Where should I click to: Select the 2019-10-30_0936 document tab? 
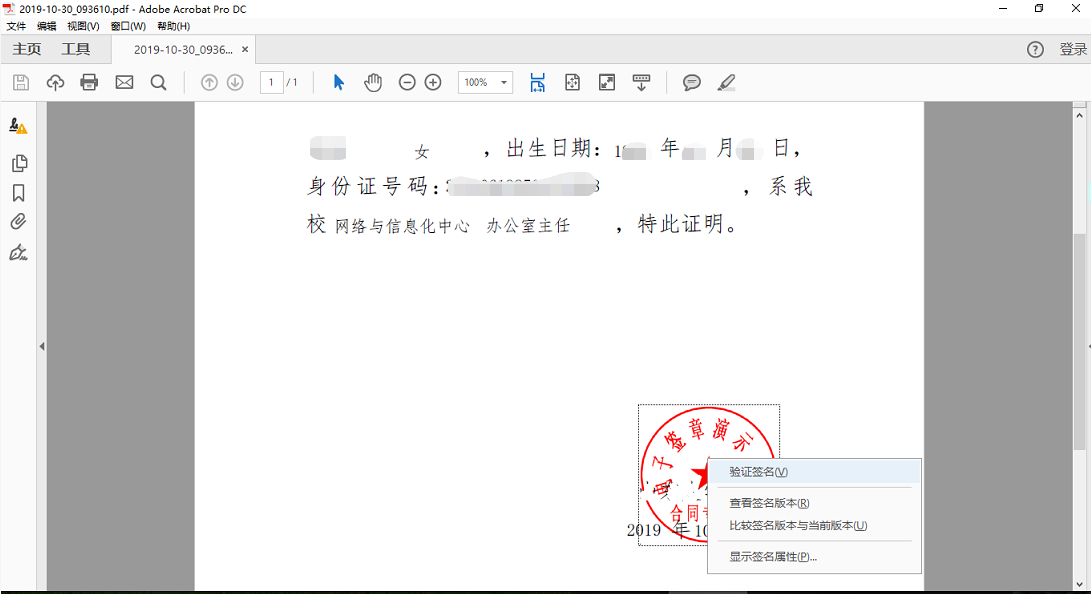[183, 50]
